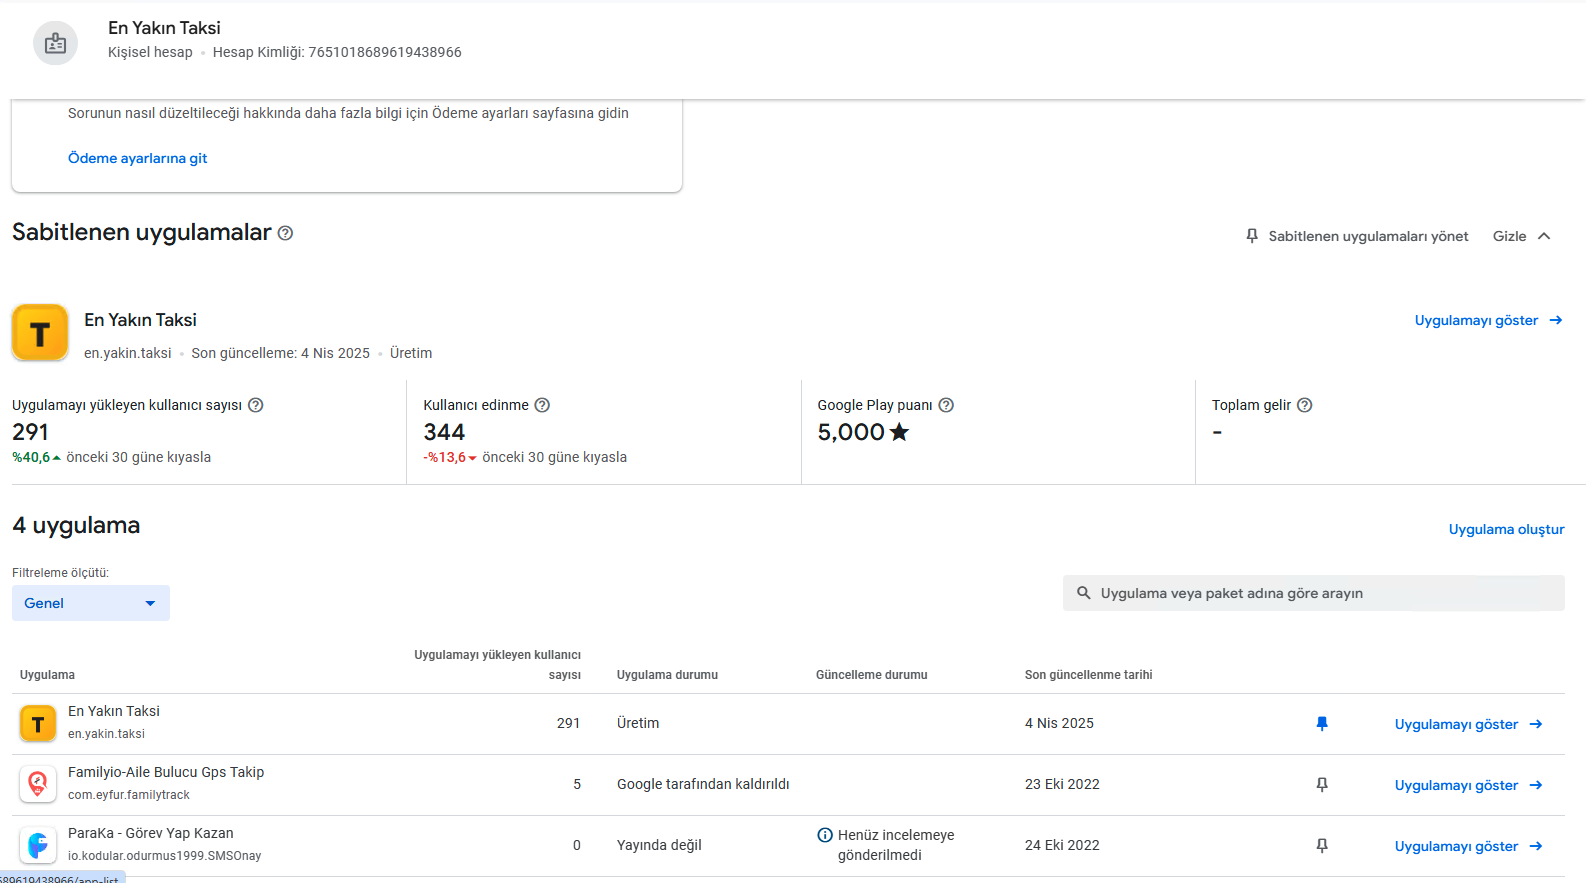Click En Yakın Taksi icon in app table
The height and width of the screenshot is (883, 1586).
tap(38, 723)
